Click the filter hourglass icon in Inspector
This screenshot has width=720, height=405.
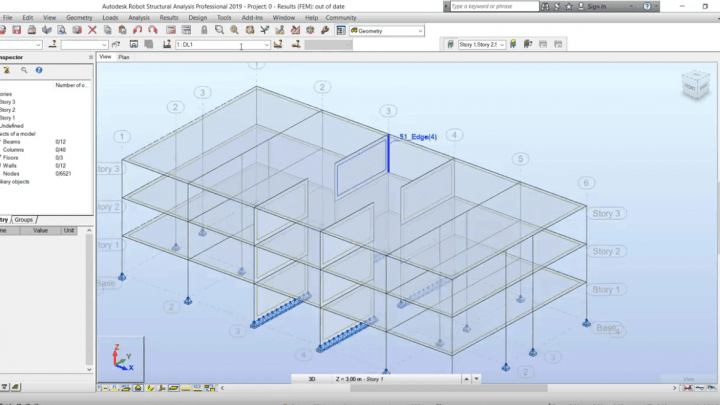pos(6,70)
